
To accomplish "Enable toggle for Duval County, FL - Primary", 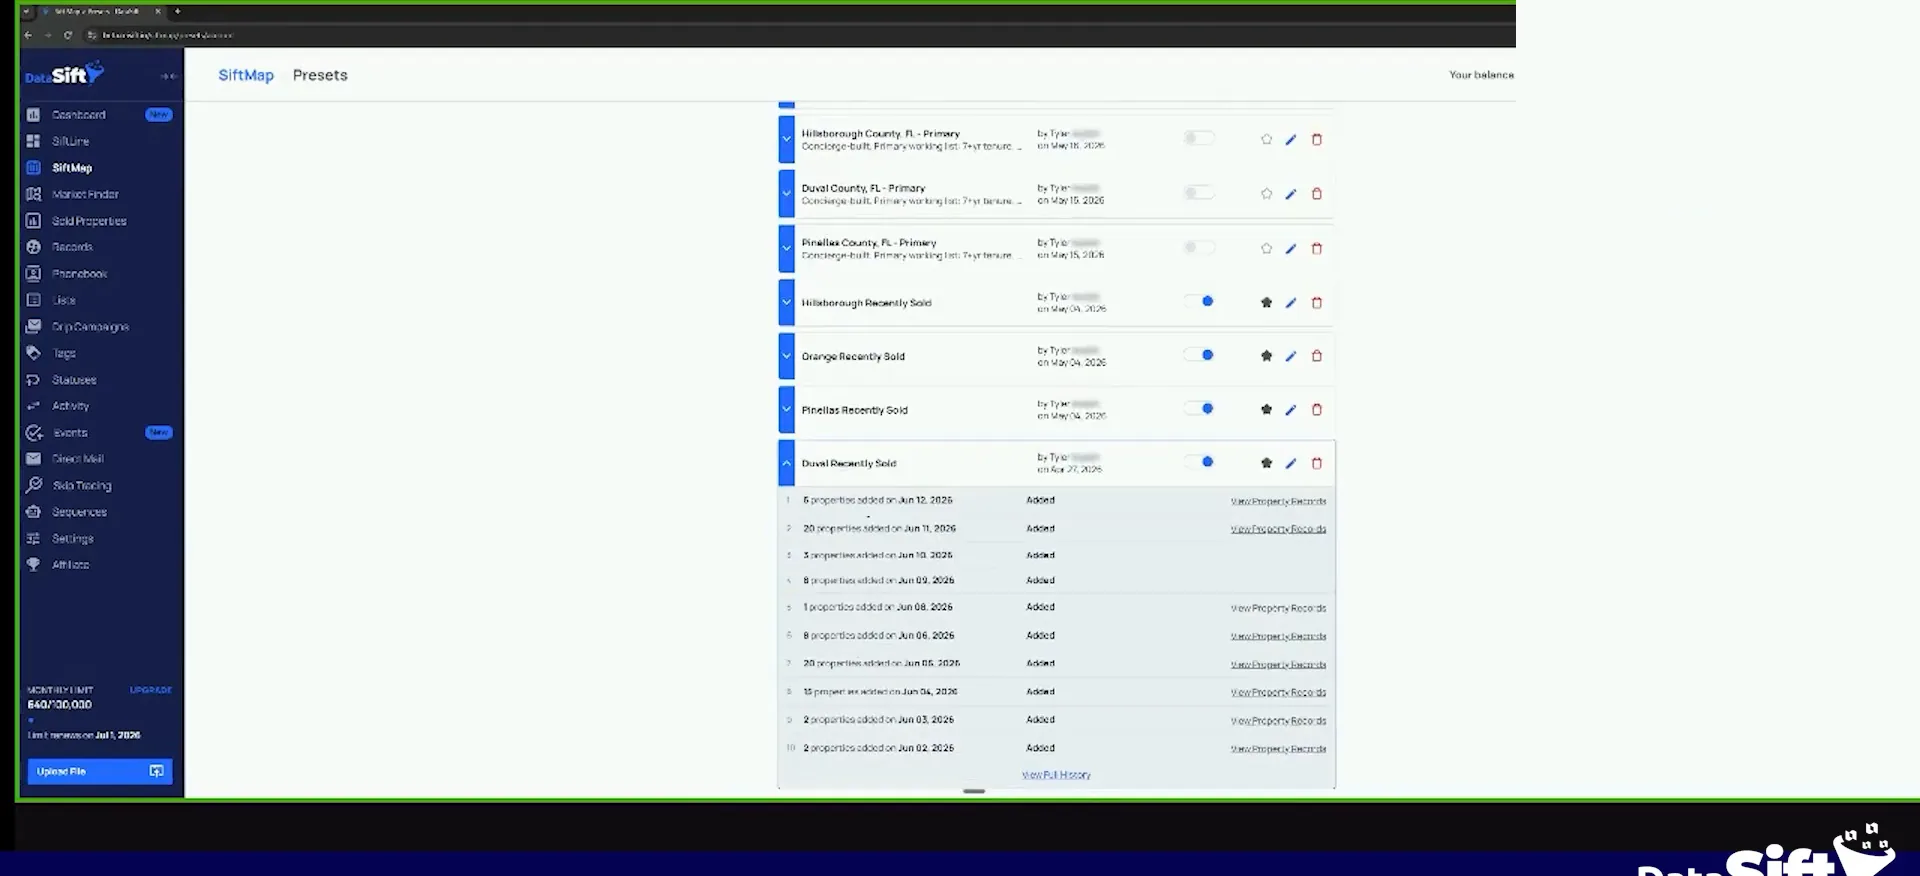I will click(1199, 193).
